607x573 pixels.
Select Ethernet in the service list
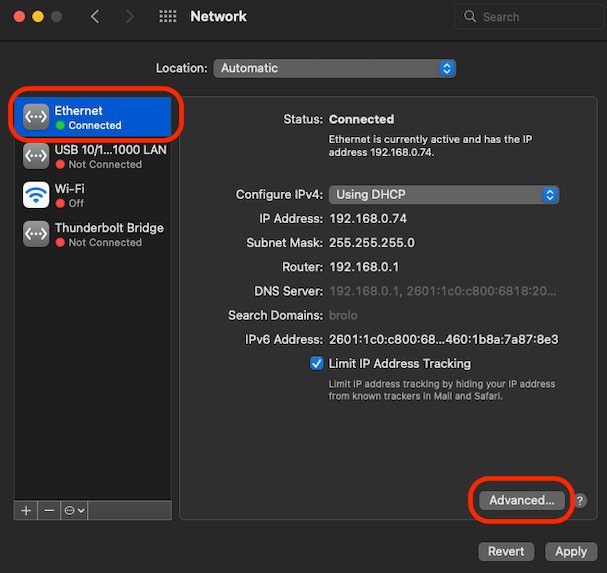click(93, 117)
